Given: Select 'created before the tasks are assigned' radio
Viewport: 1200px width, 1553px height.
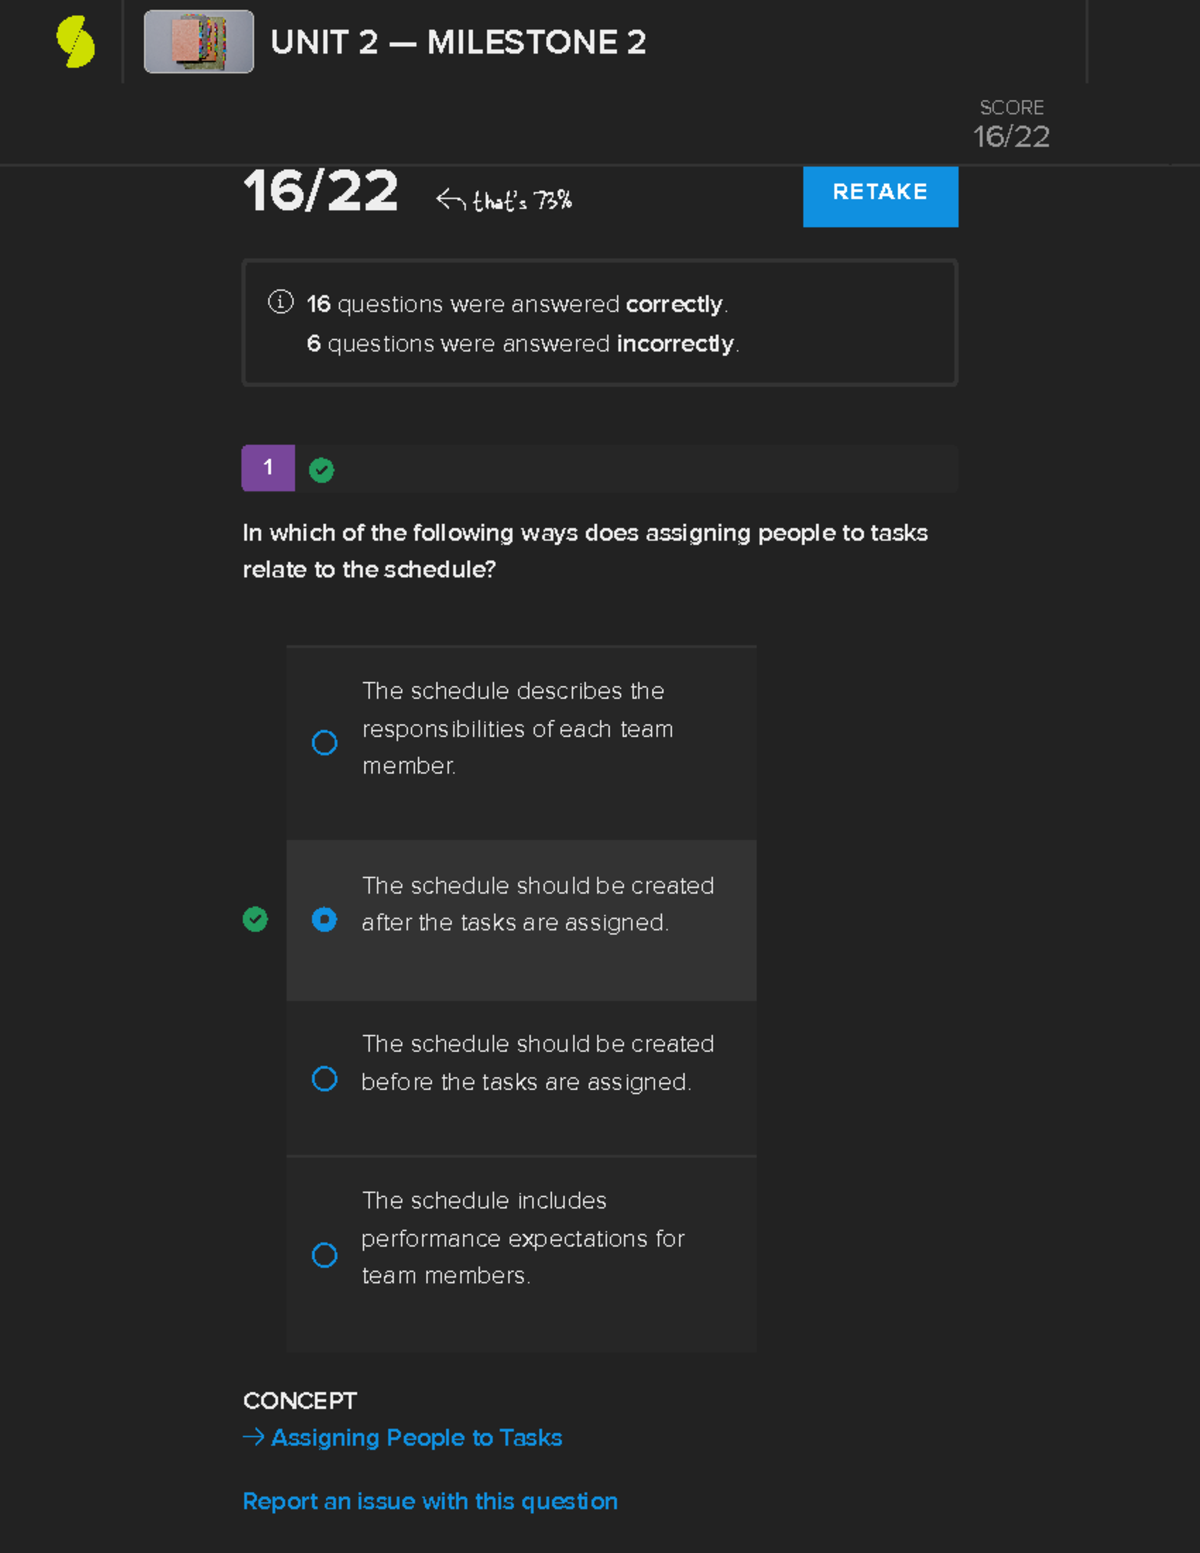Looking at the screenshot, I should [324, 1079].
